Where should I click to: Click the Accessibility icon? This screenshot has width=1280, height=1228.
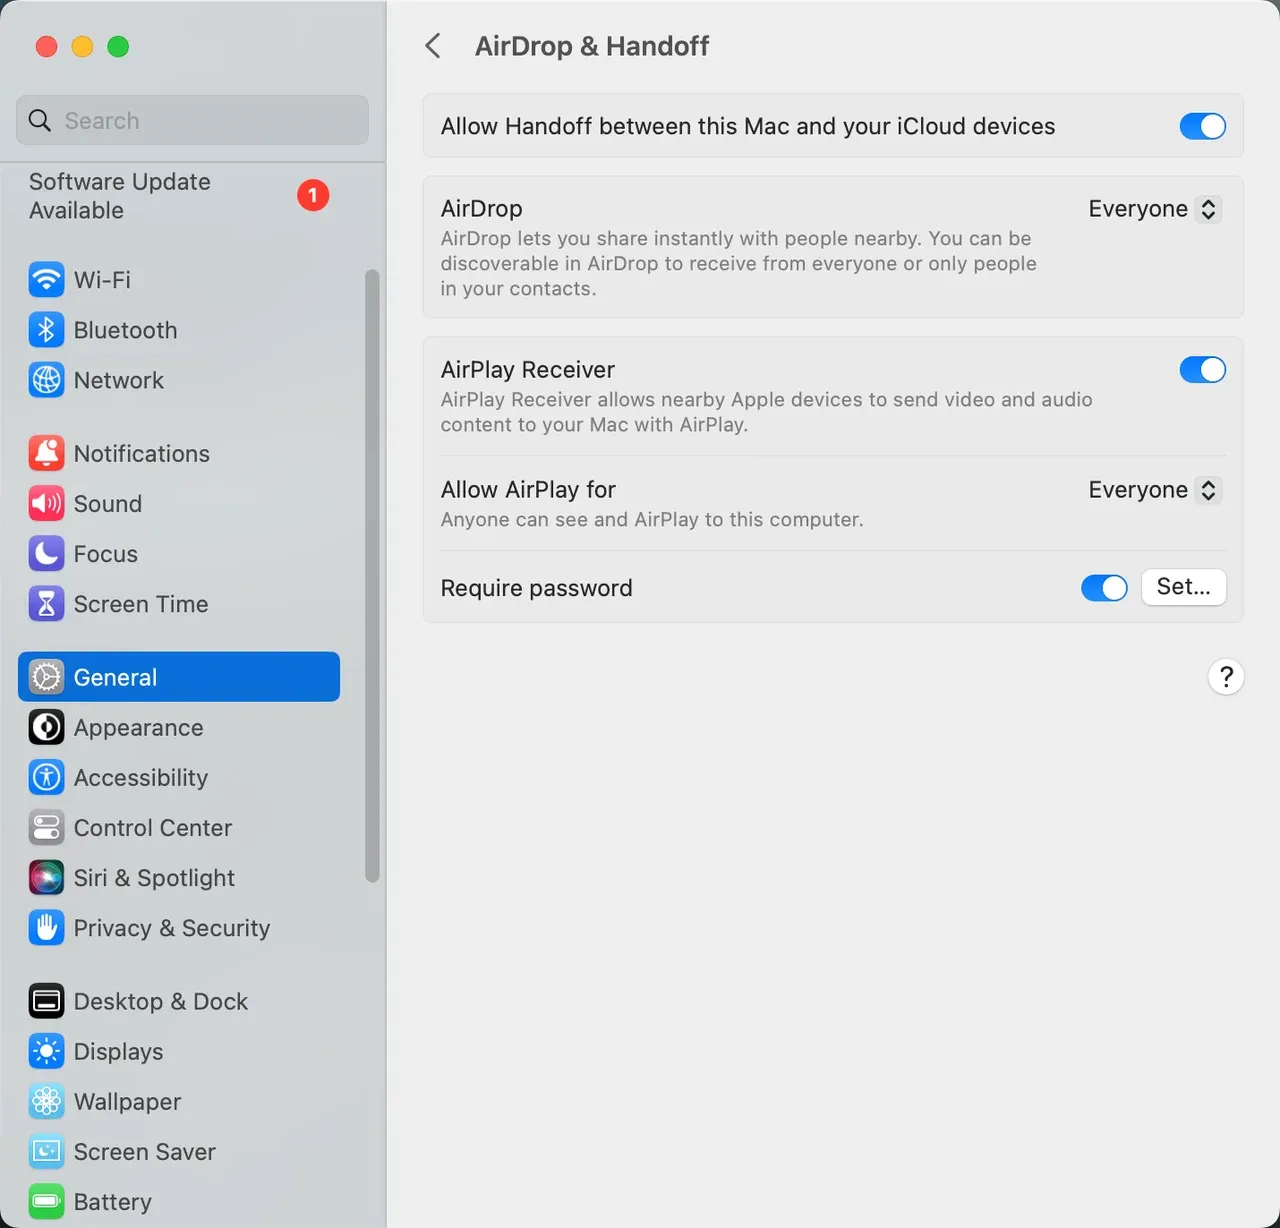(x=46, y=778)
